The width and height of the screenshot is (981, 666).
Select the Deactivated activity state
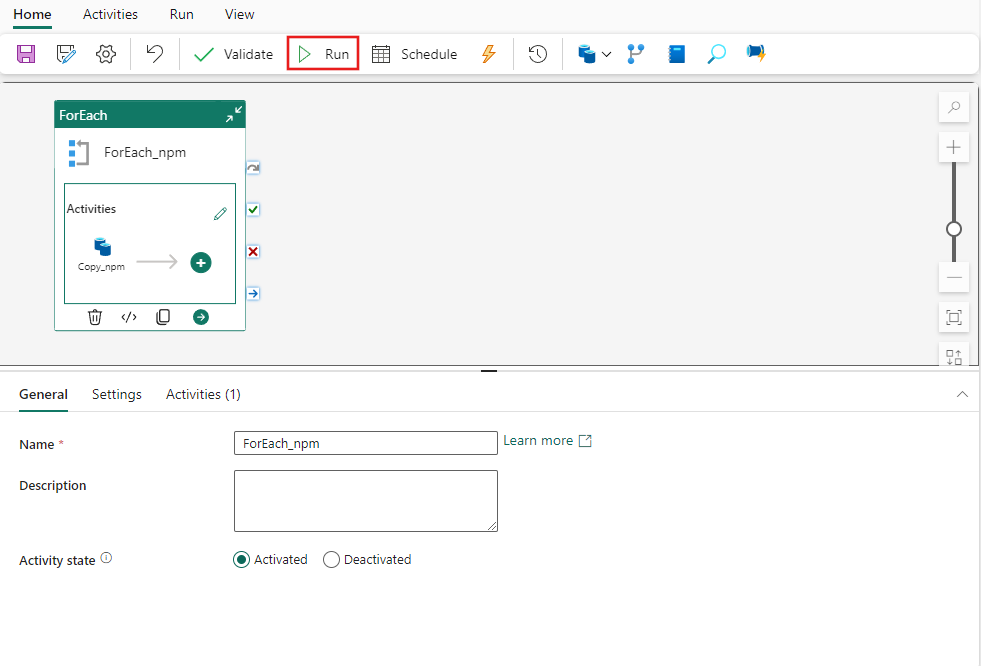tap(331, 559)
